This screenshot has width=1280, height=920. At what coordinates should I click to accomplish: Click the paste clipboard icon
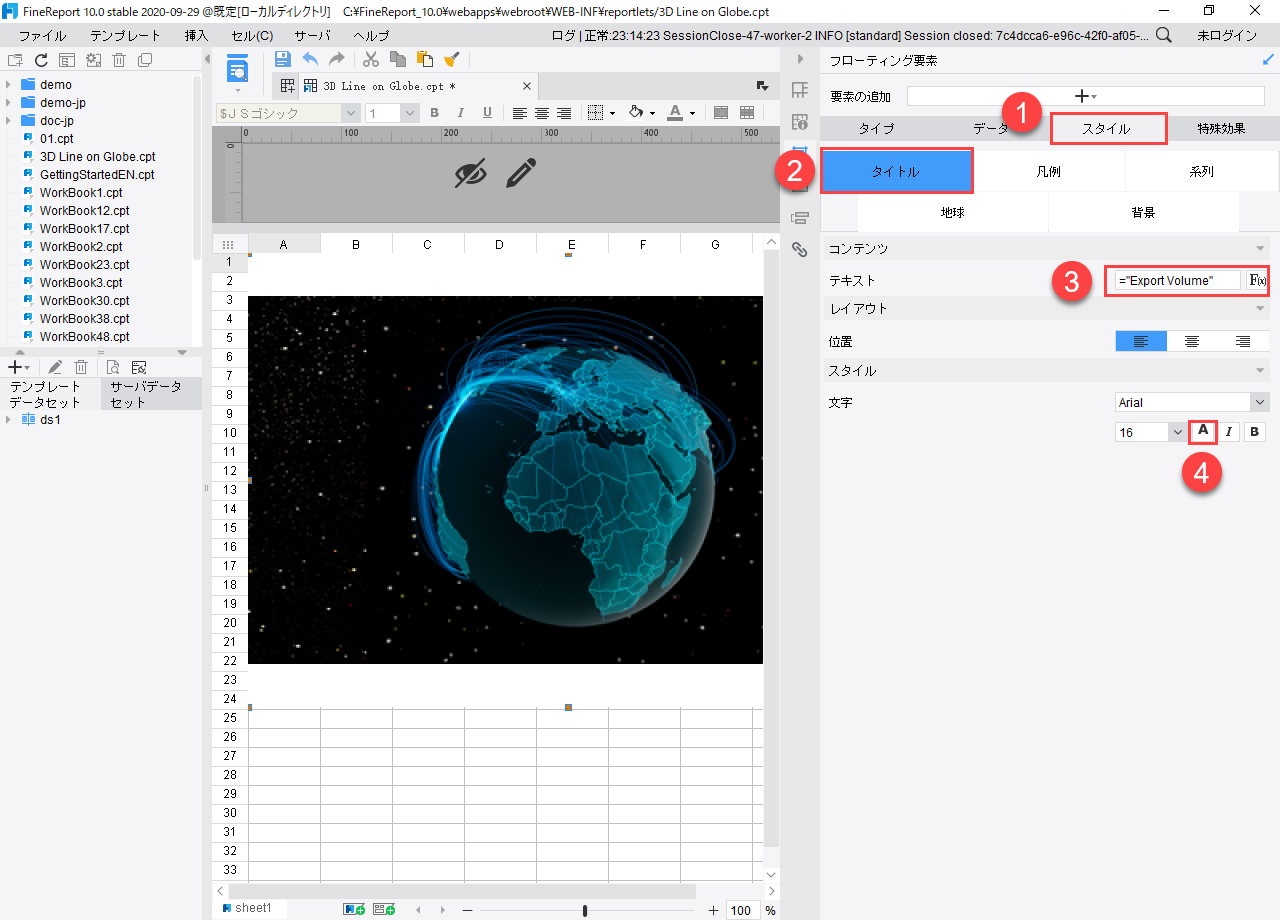click(x=425, y=60)
